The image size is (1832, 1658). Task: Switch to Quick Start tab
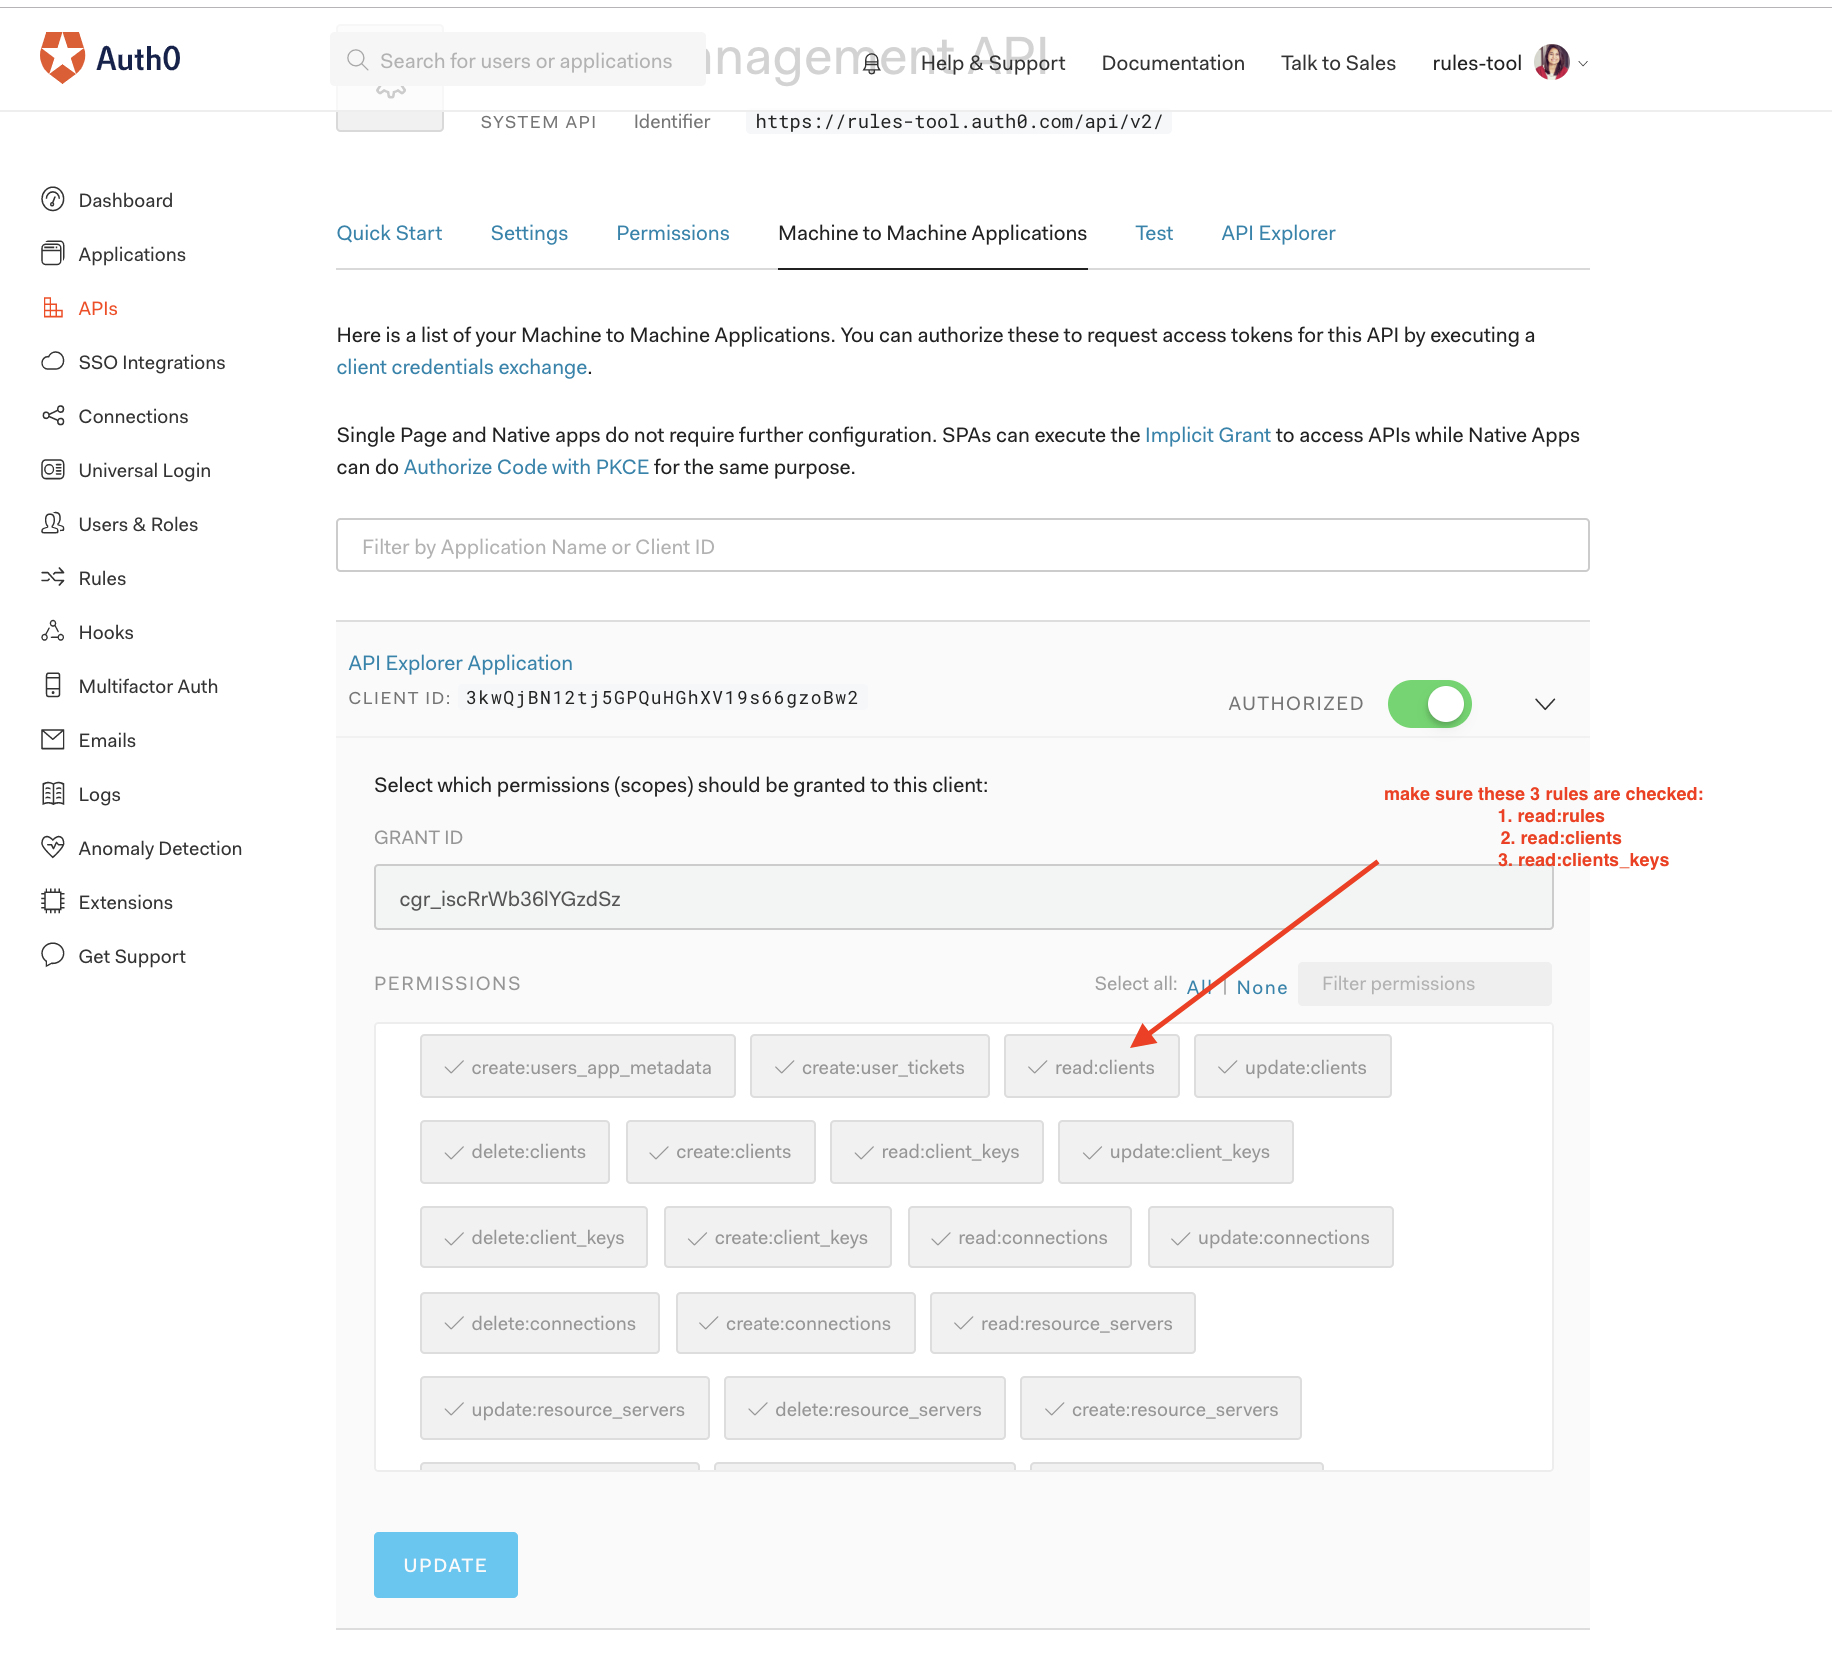point(389,233)
